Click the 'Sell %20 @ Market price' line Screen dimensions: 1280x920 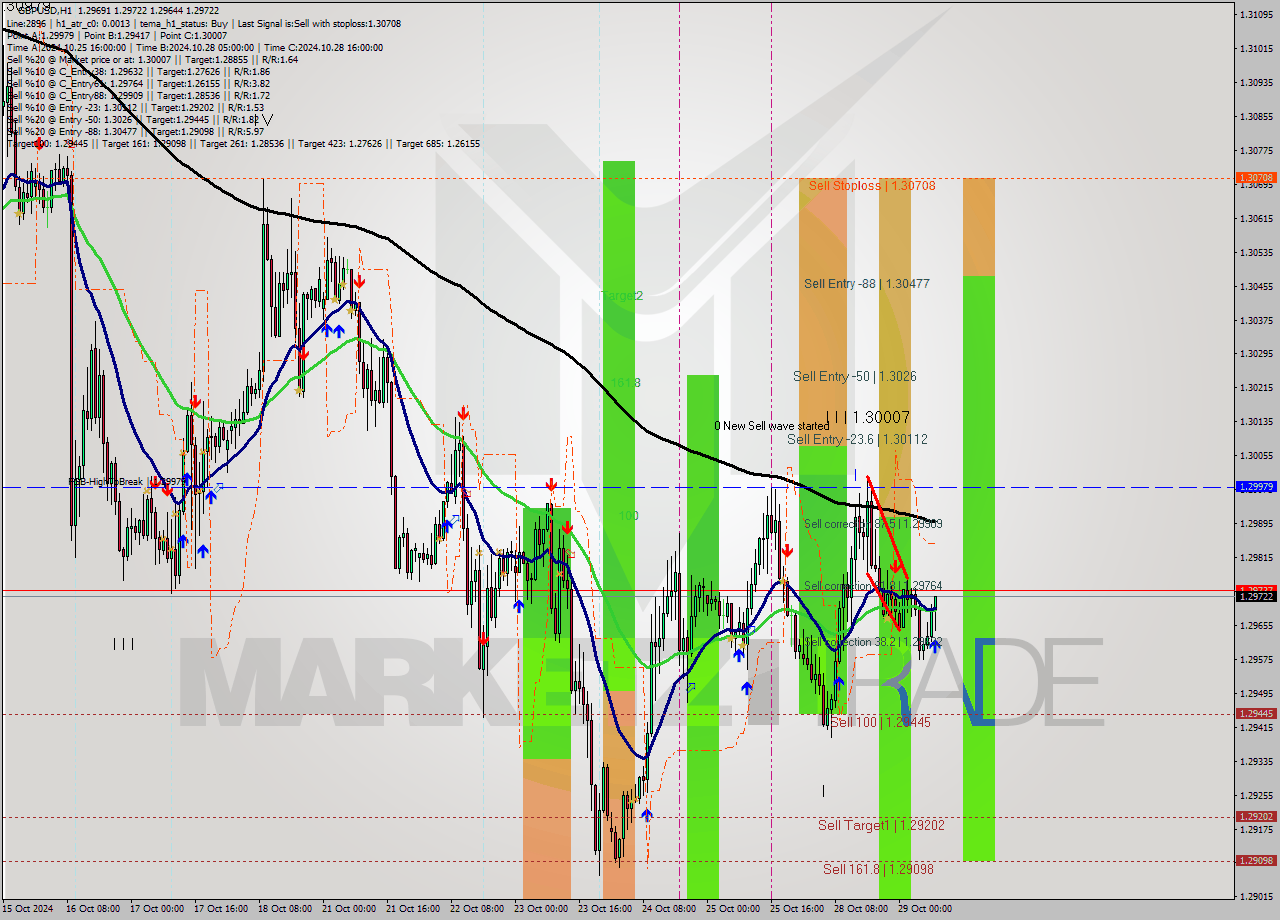152,59
